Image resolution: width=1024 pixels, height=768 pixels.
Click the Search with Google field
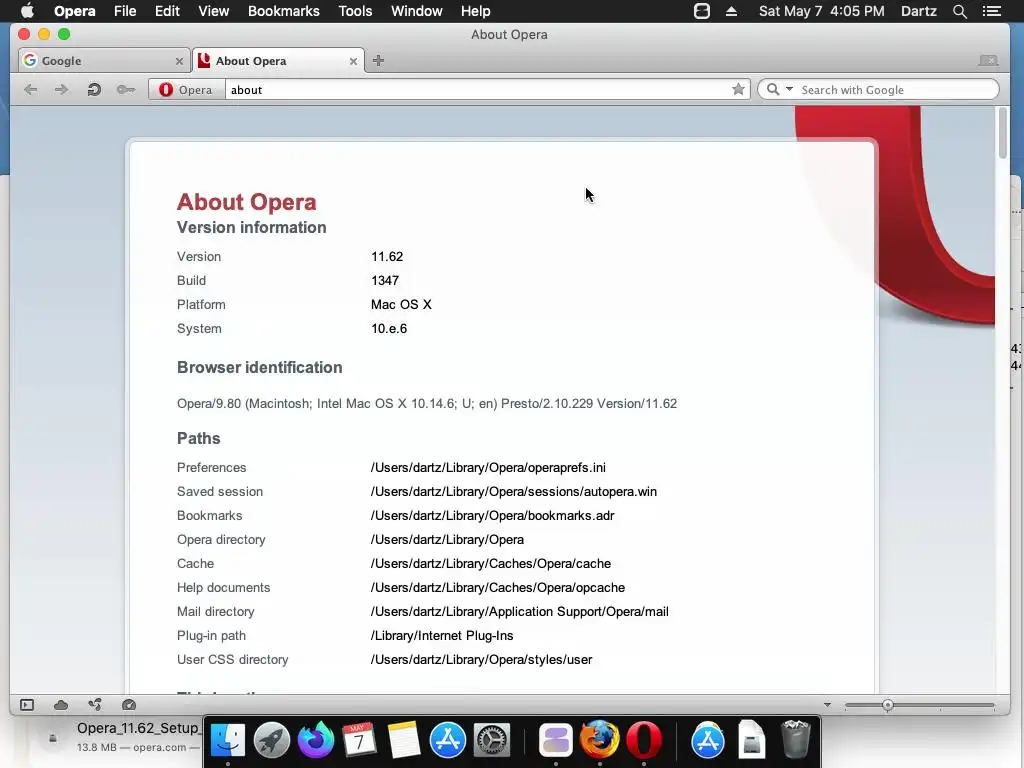pyautogui.click(x=897, y=89)
